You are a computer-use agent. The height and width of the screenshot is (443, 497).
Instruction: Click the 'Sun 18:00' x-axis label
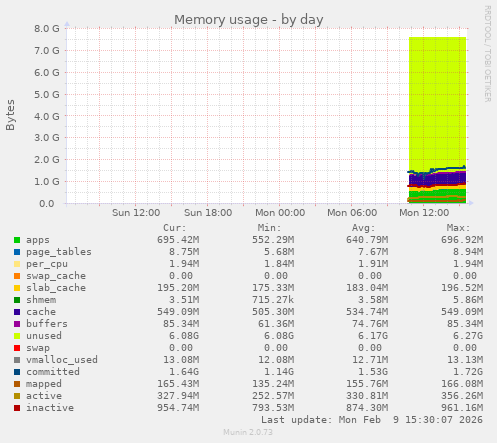208,213
